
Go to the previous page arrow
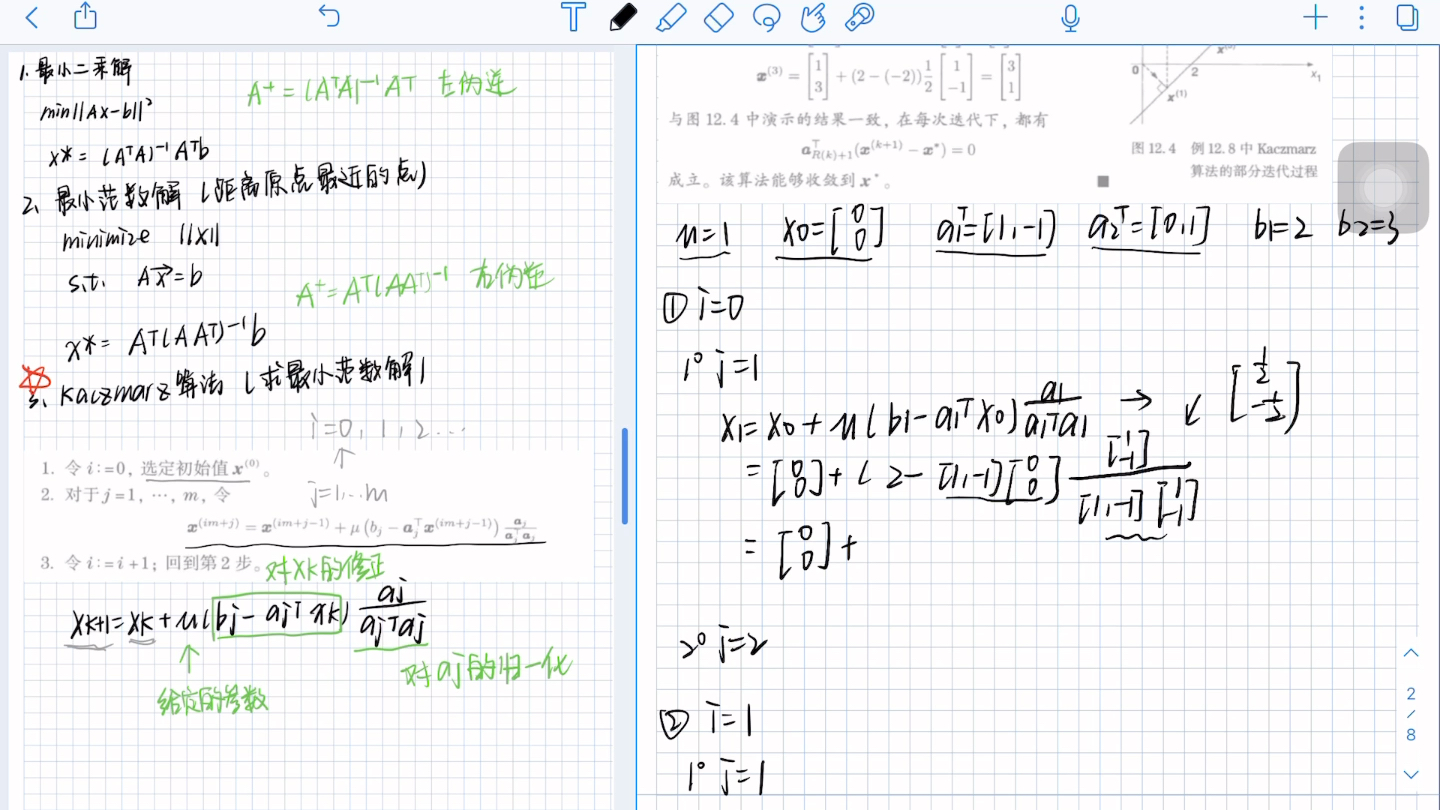[x=1411, y=653]
